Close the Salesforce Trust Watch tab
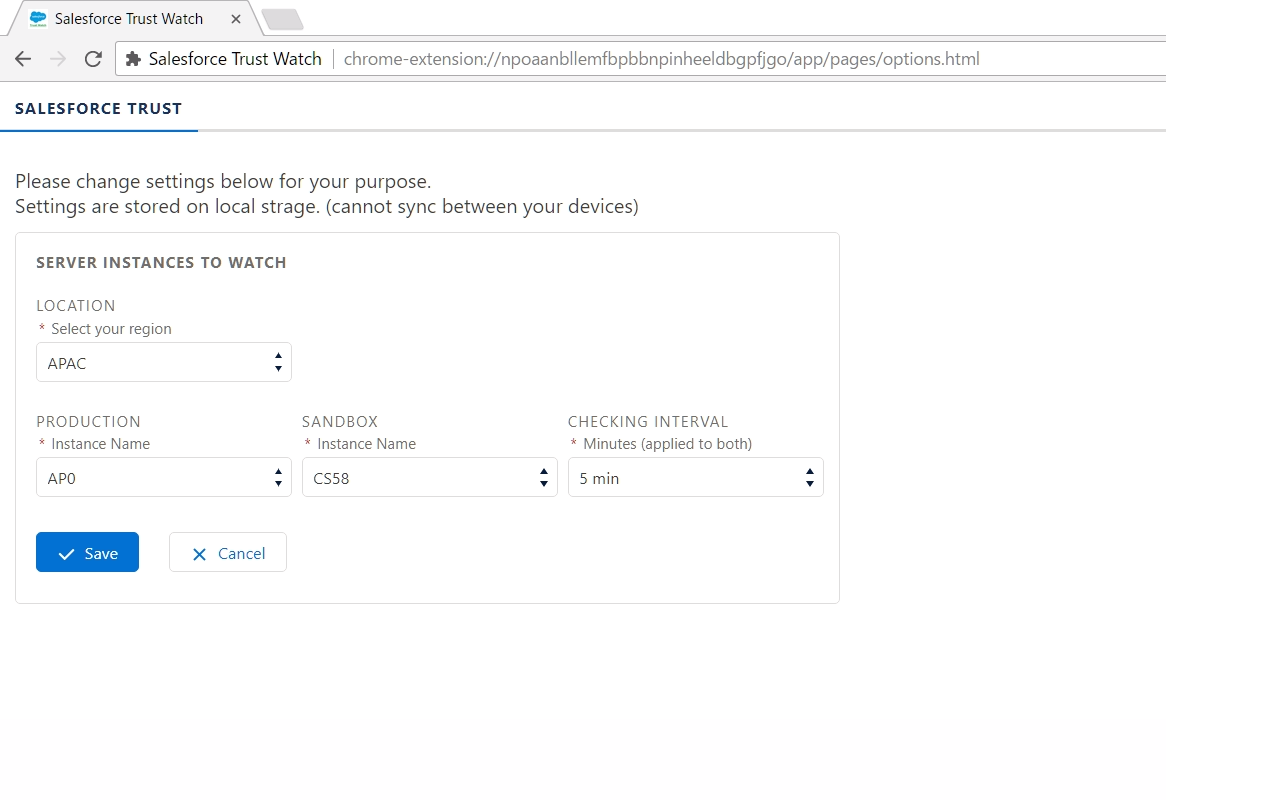The width and height of the screenshot is (1280, 800). 236,19
